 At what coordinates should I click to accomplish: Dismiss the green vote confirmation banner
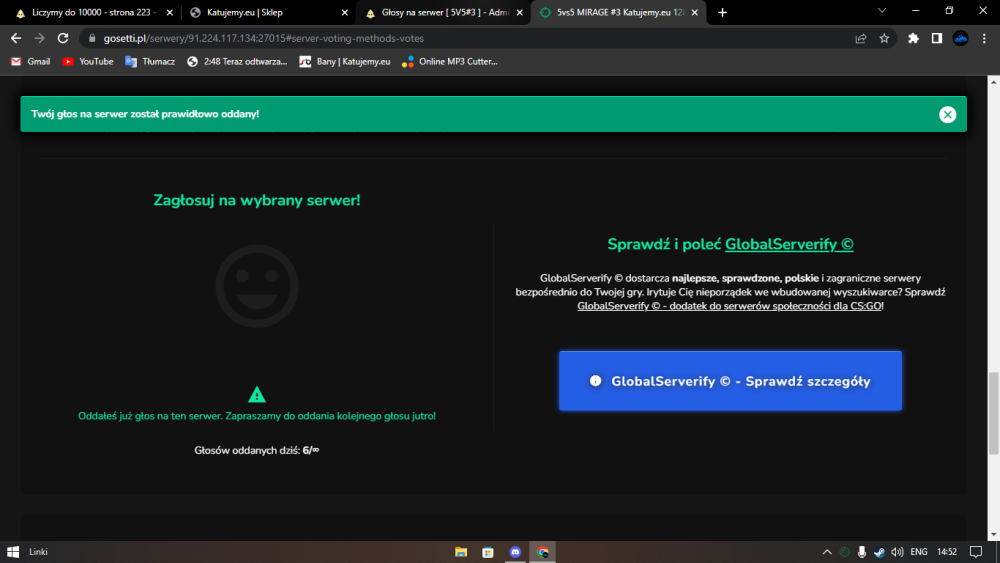947,115
